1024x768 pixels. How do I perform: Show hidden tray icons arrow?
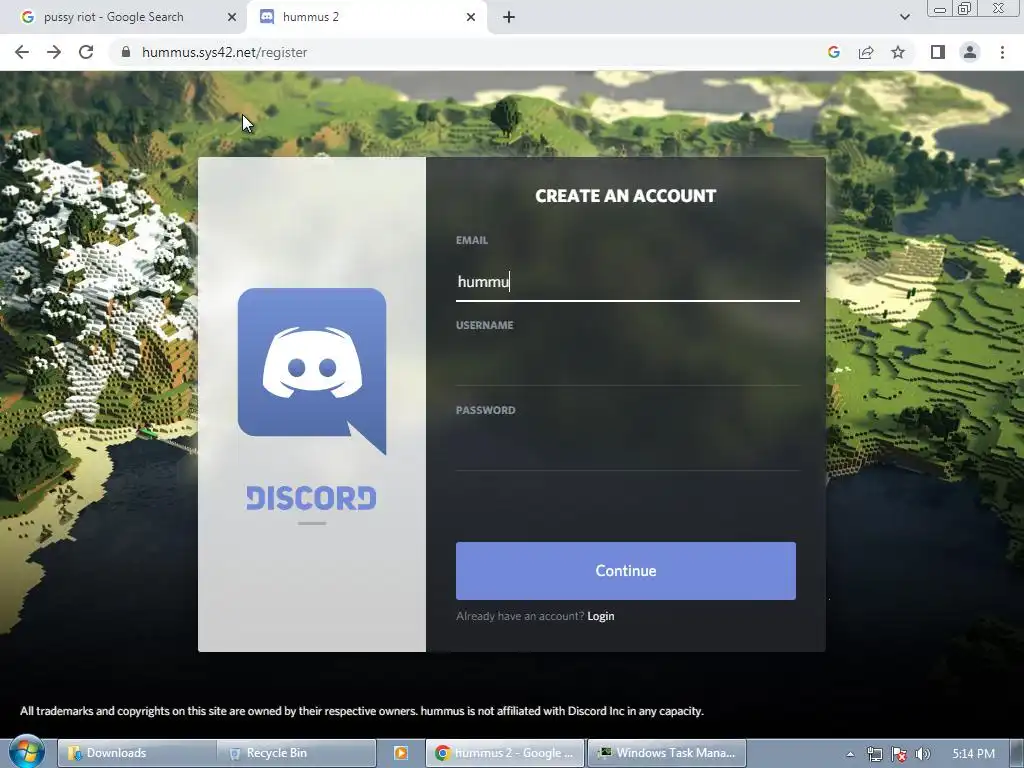[850, 754]
